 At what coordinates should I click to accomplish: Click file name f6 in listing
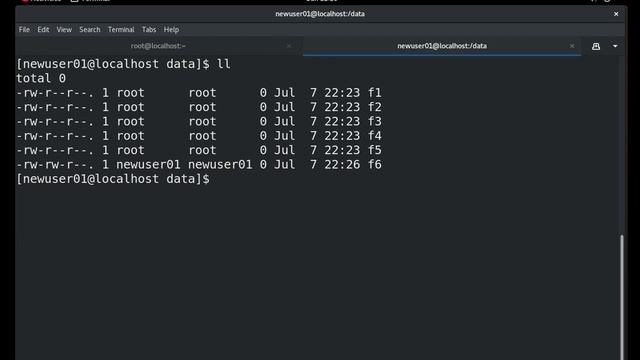pos(375,164)
